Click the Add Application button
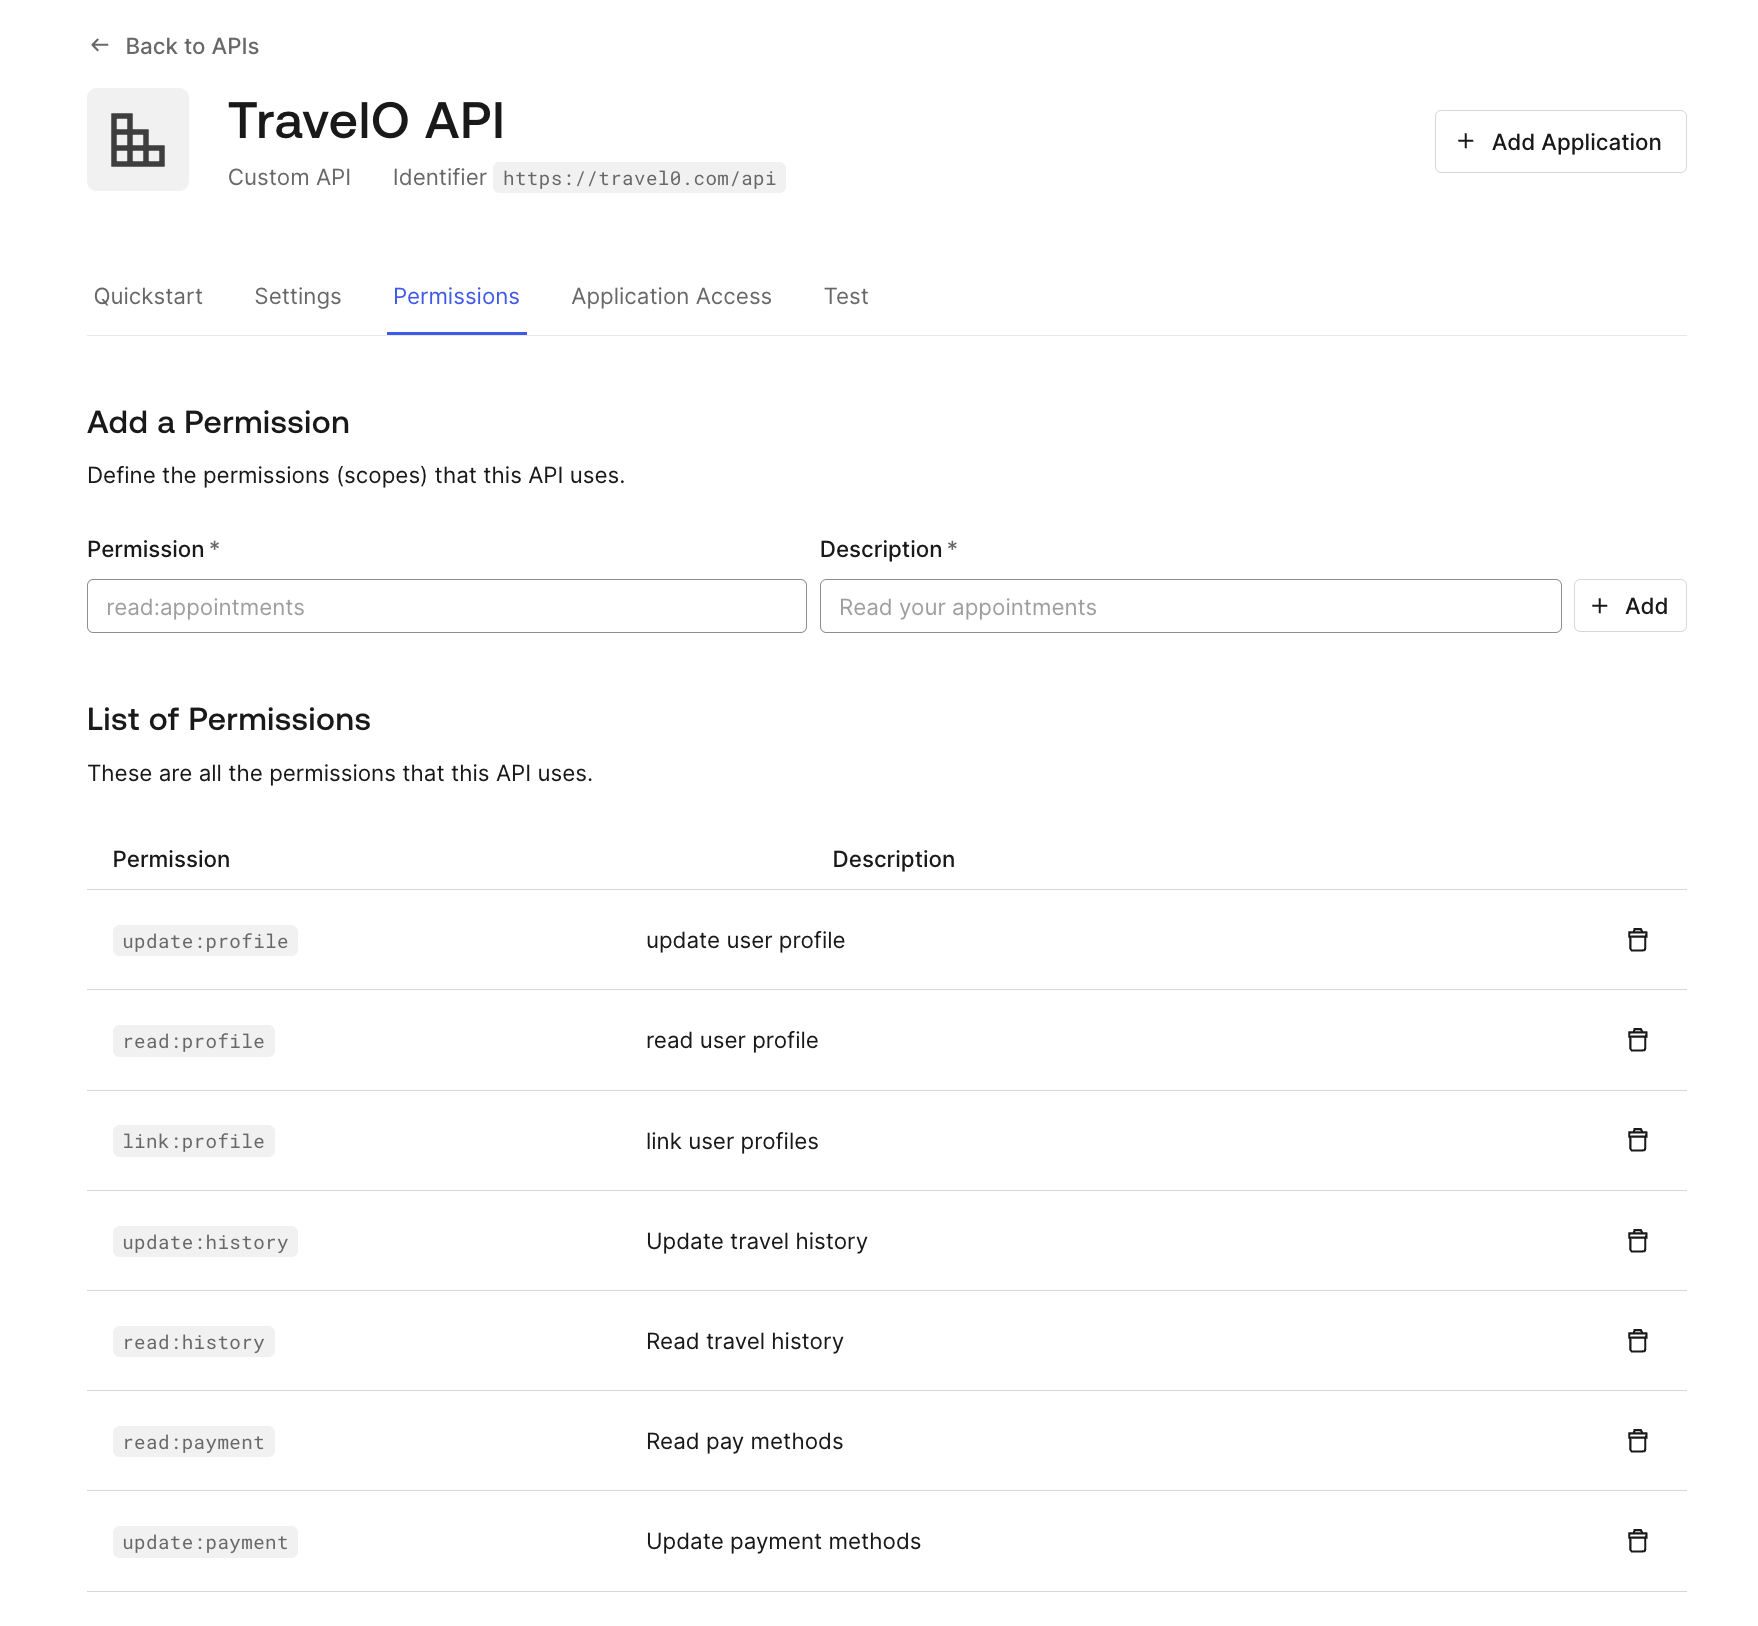The image size is (1758, 1626). pyautogui.click(x=1560, y=141)
